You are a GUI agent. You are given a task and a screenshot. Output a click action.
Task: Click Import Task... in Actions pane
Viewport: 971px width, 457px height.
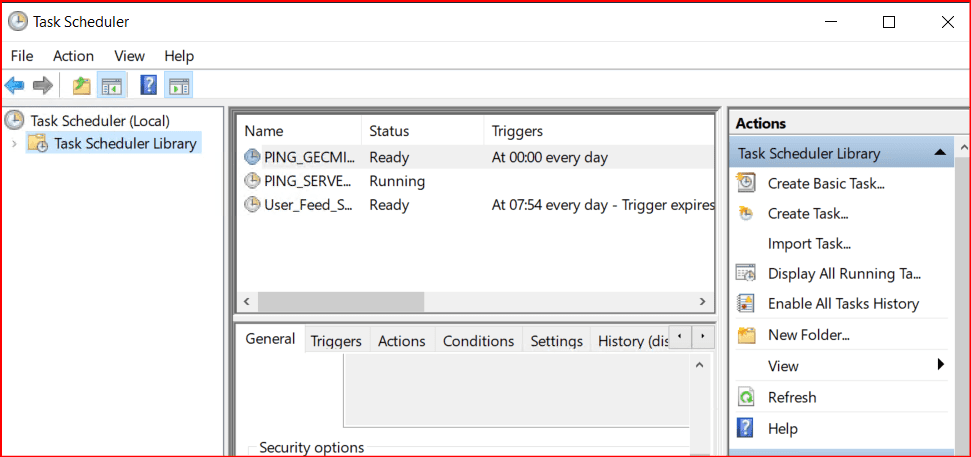tap(808, 243)
